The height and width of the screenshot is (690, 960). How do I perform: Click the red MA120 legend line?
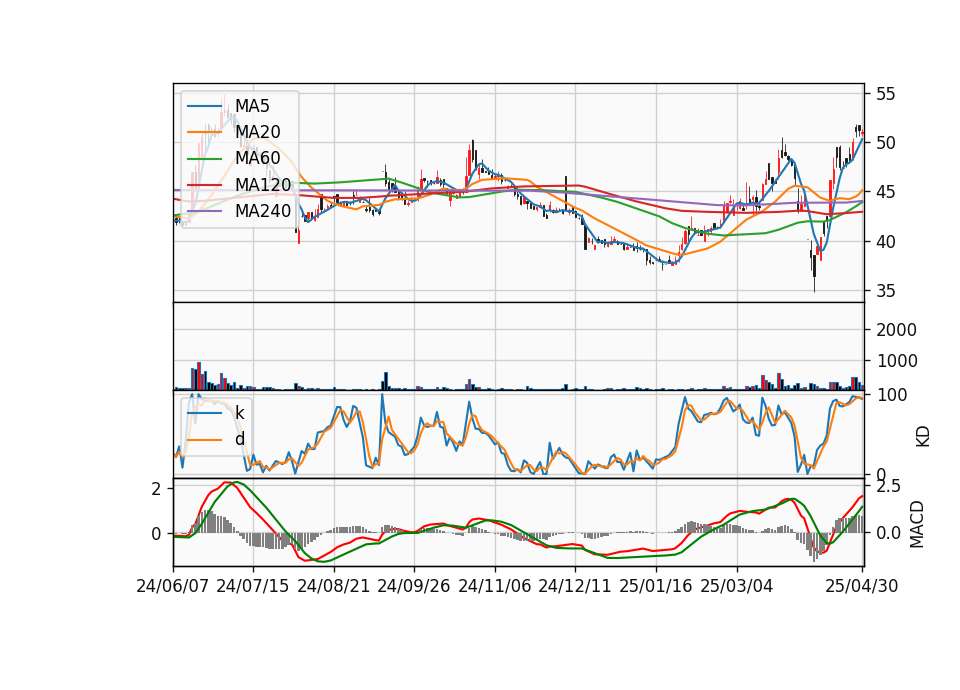pos(204,184)
